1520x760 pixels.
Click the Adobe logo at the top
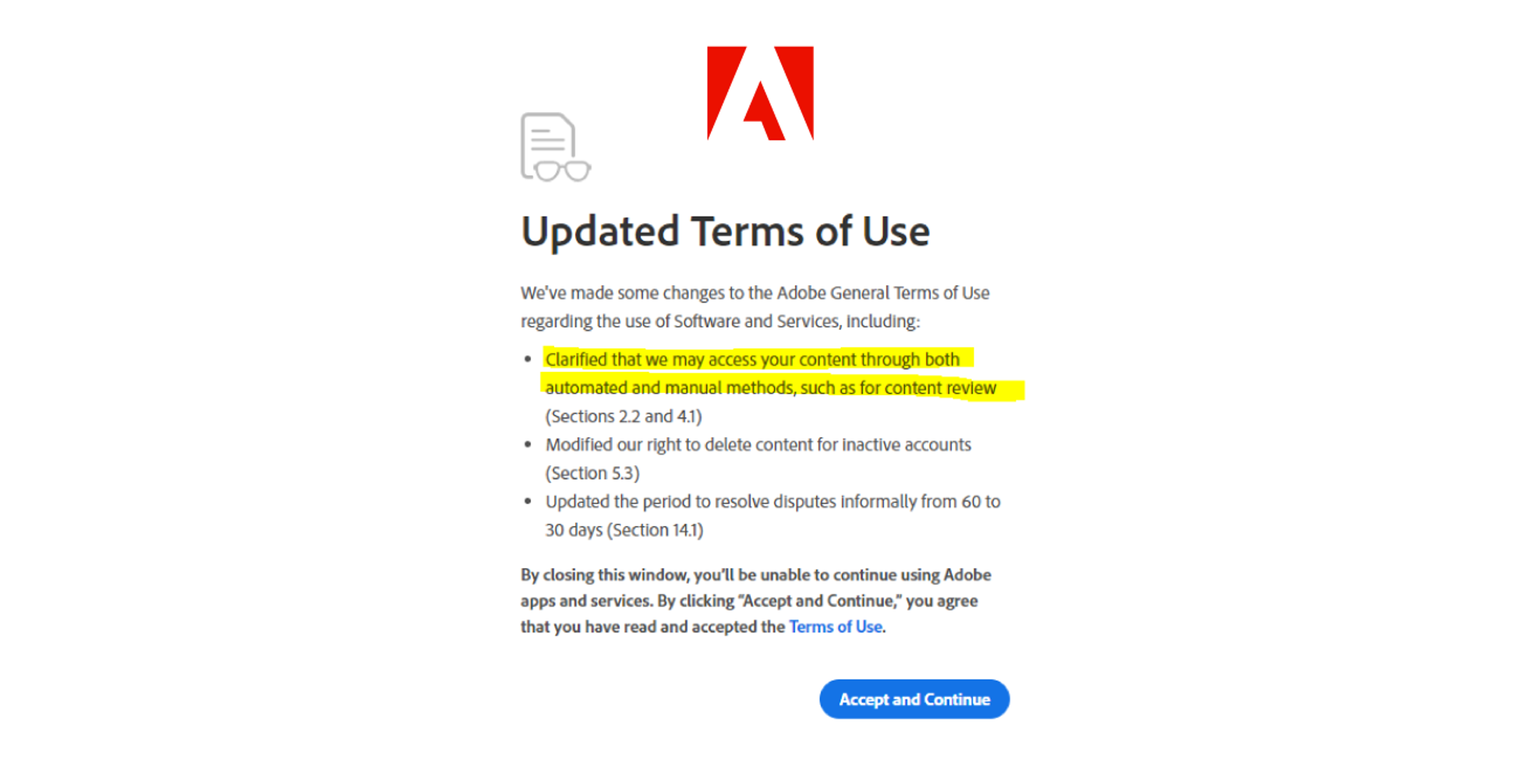click(x=761, y=90)
